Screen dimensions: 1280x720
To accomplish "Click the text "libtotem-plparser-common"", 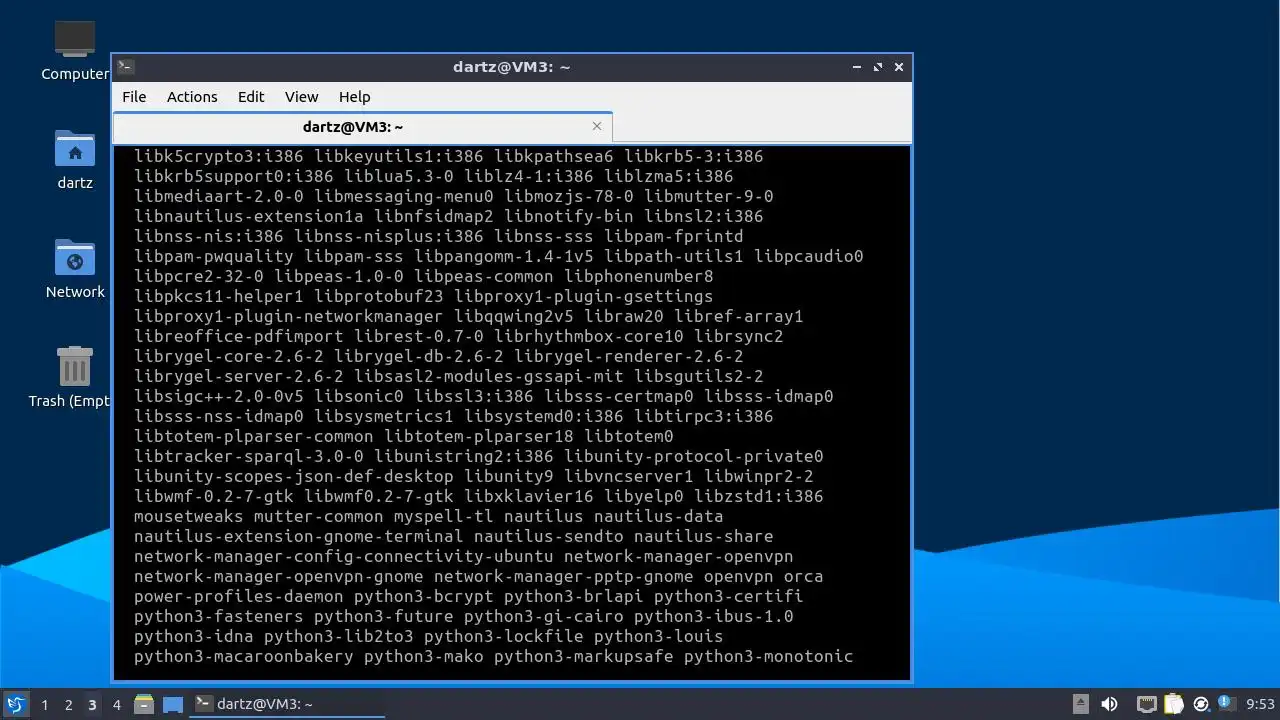I will click(x=254, y=436).
